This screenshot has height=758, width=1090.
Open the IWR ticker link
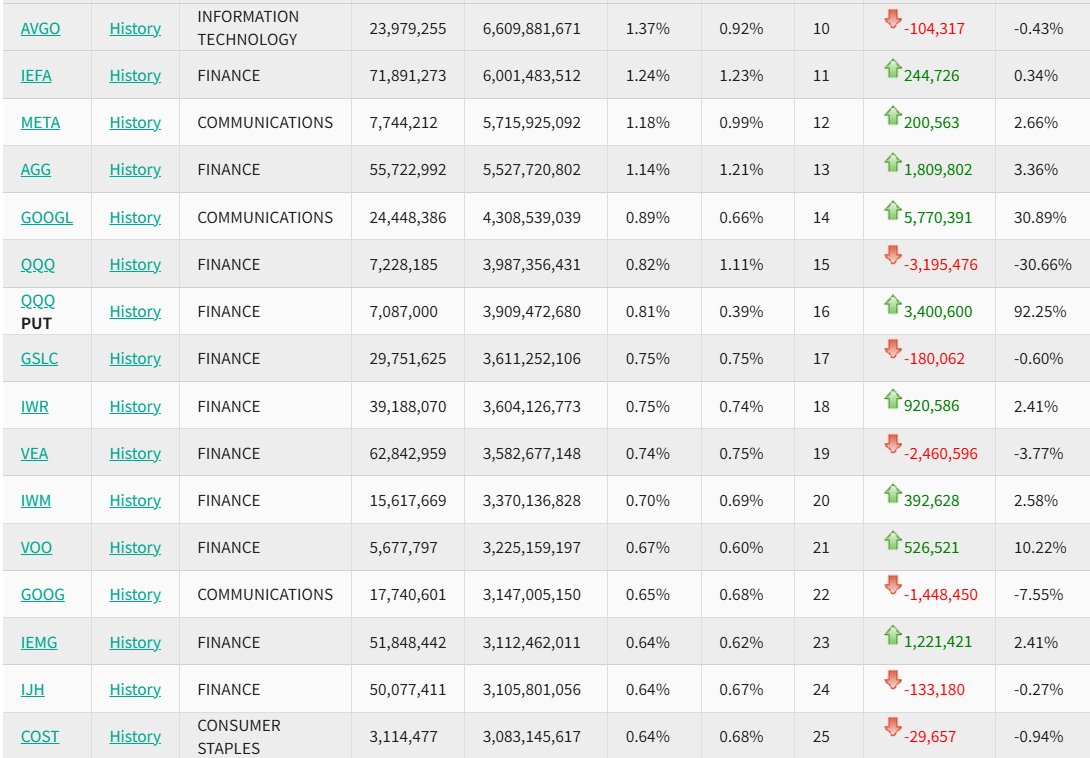(35, 407)
